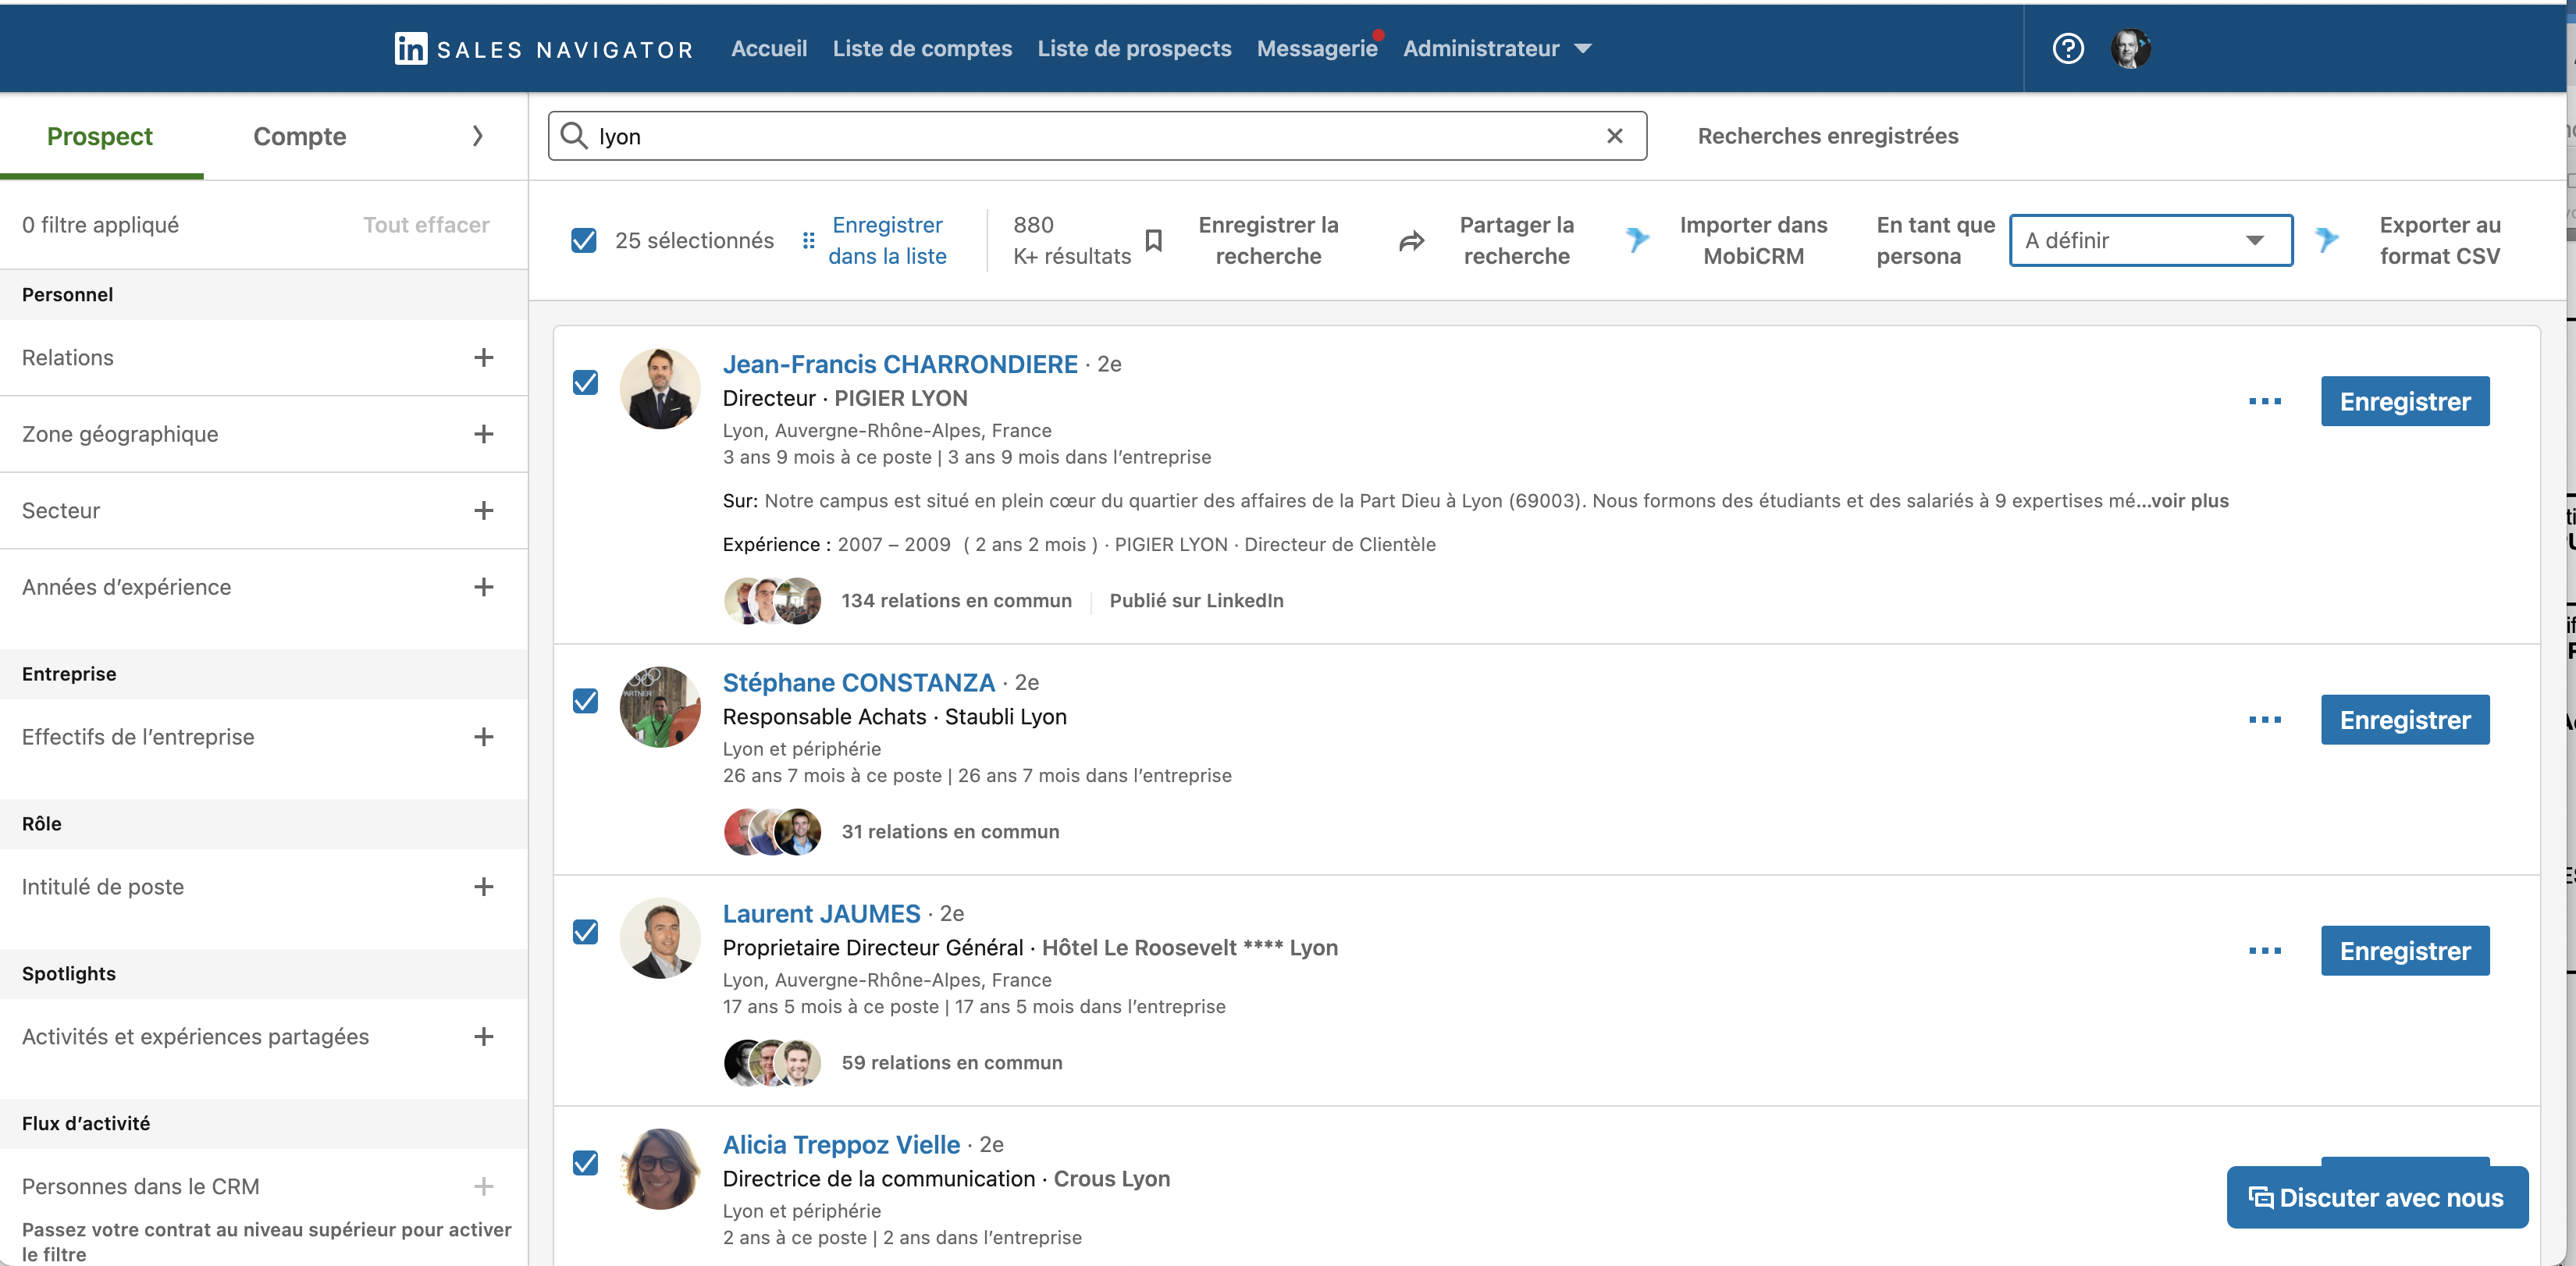Open Alicia Treppoz Vielle profile link
This screenshot has height=1266, width=2576.
pos(841,1144)
